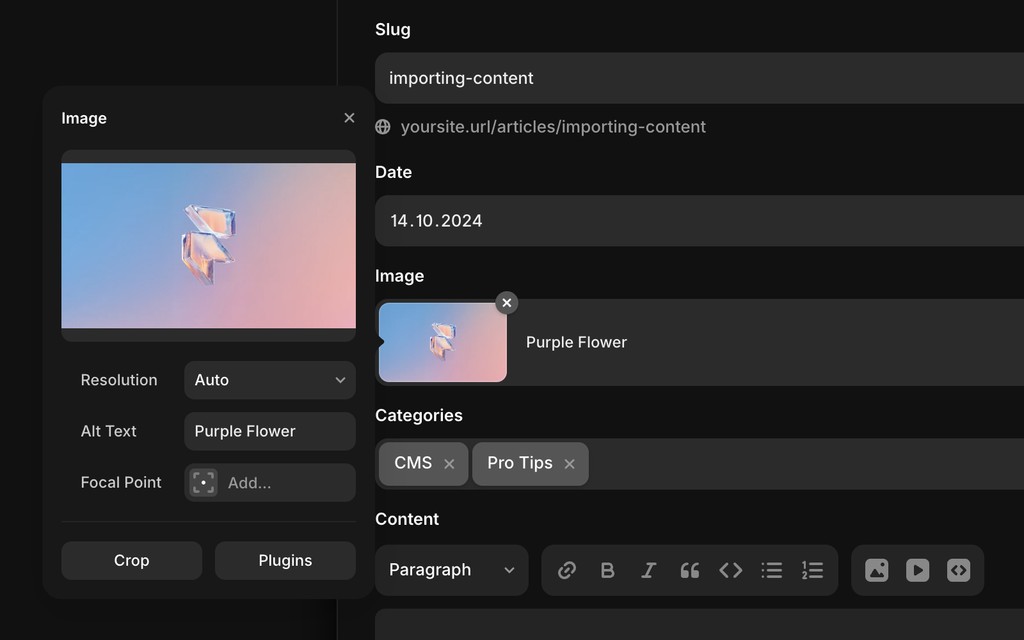This screenshot has width=1024, height=640.
Task: Click the Crop button
Action: 131,560
